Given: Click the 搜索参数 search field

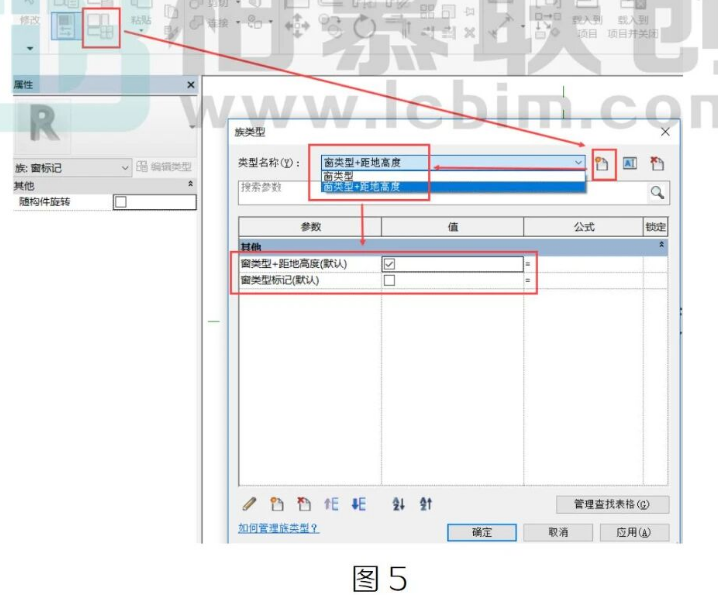Looking at the screenshot, I should click(442, 192).
